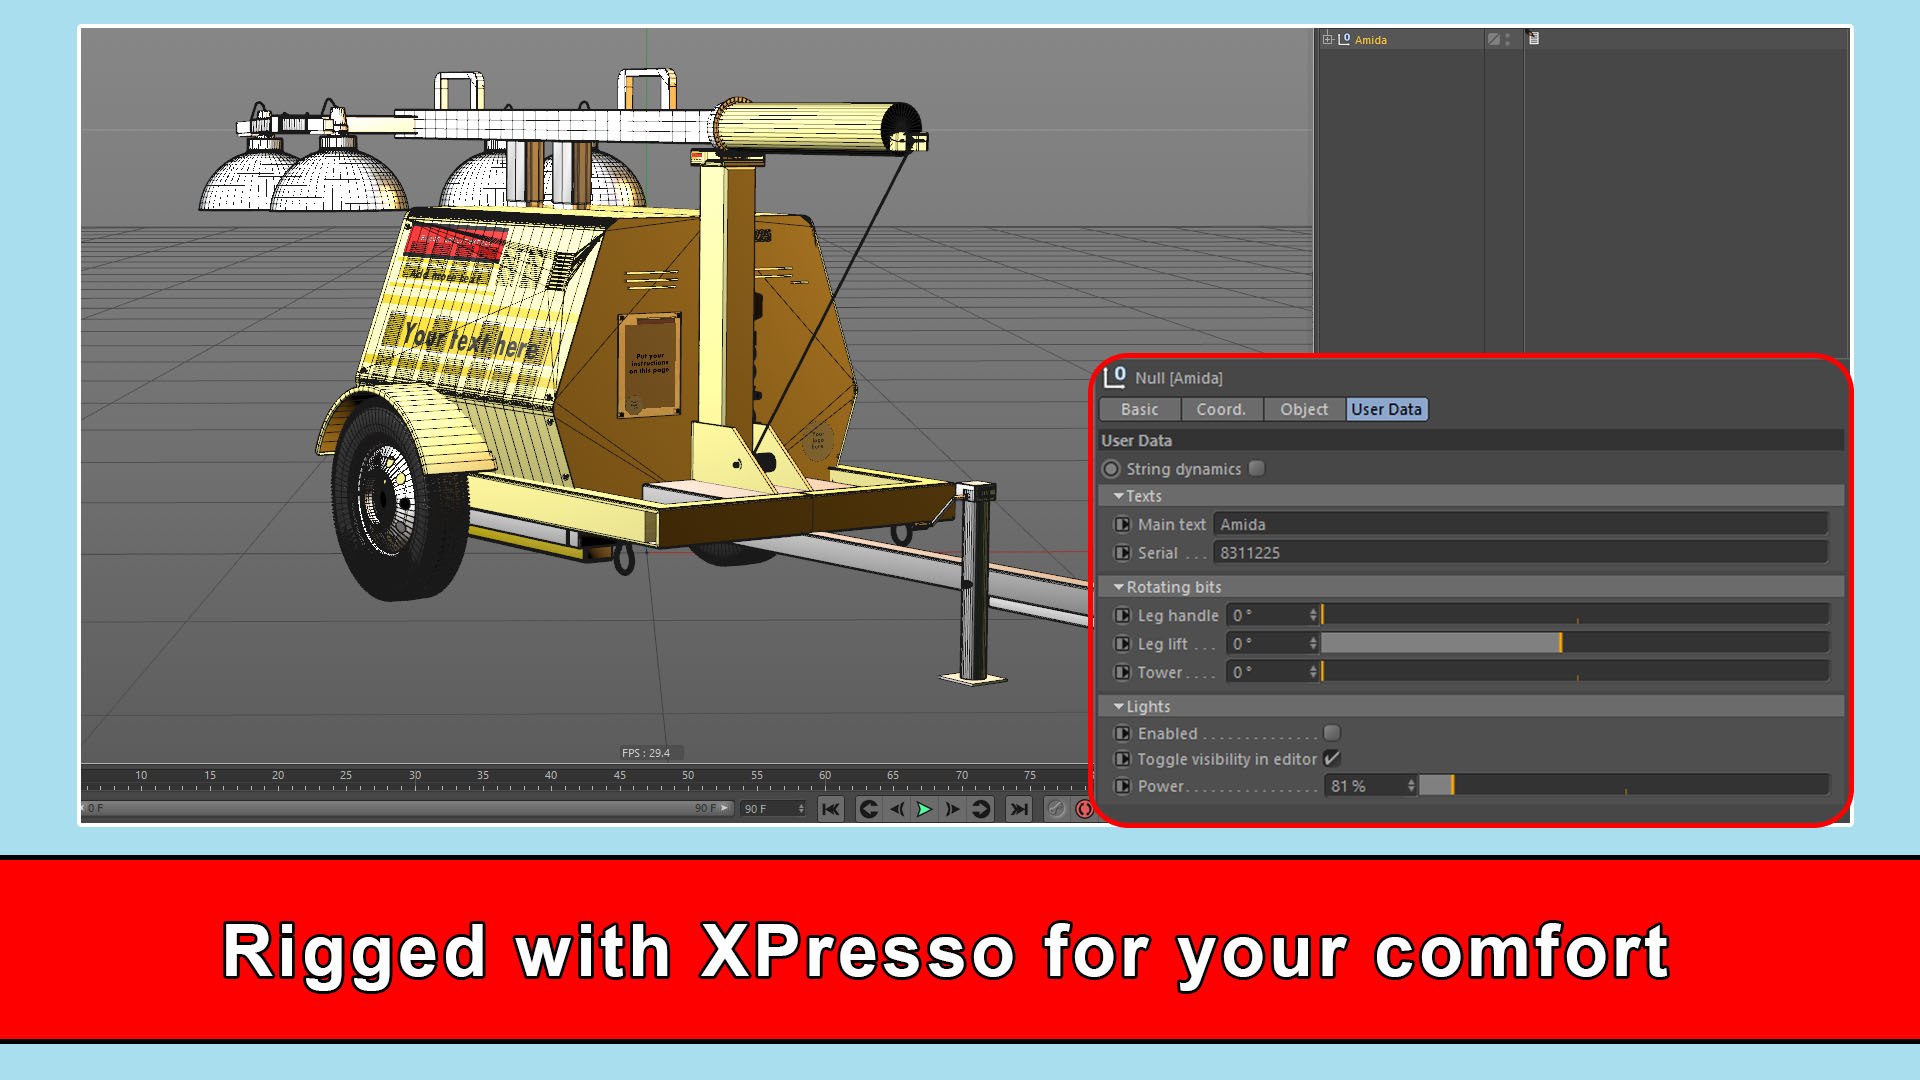Click the green Play Forwards button
Viewport: 1920px width, 1080px height.
pos(924,809)
